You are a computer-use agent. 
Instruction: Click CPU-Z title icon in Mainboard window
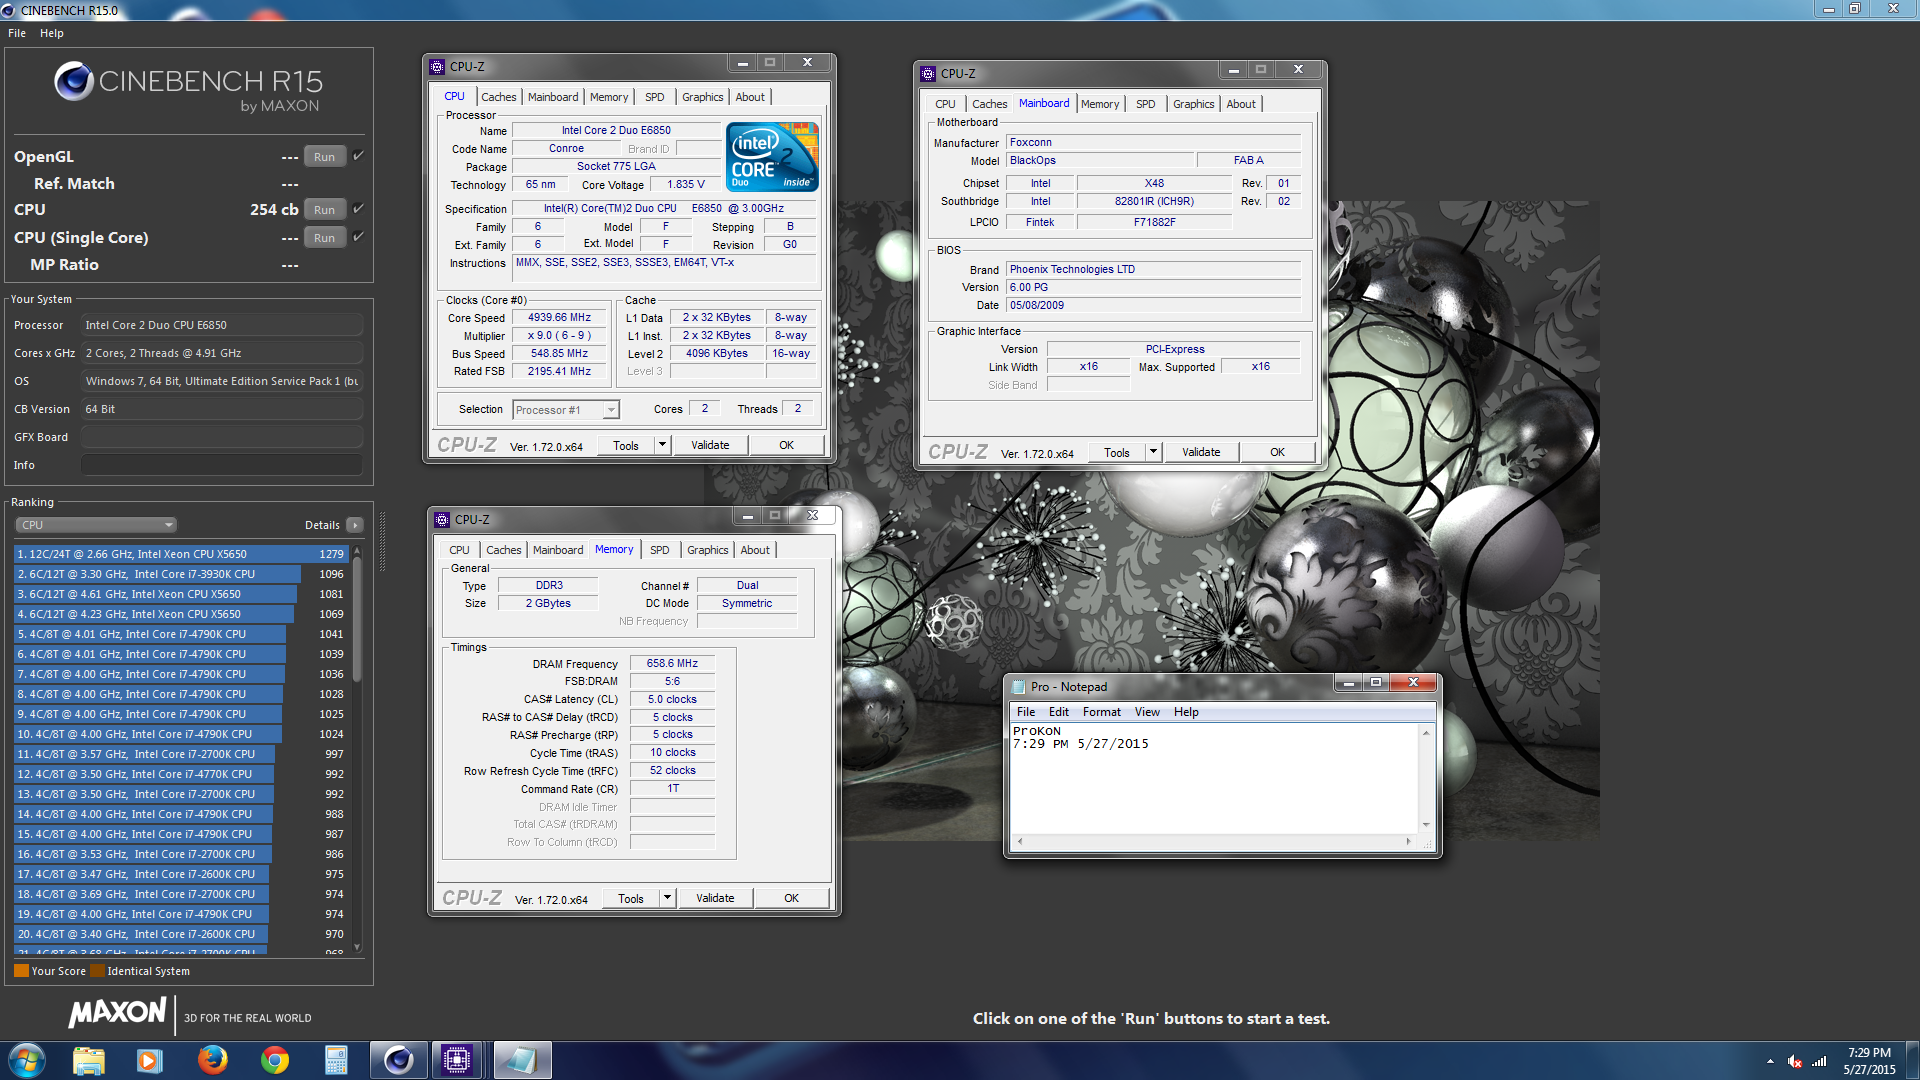(928, 74)
